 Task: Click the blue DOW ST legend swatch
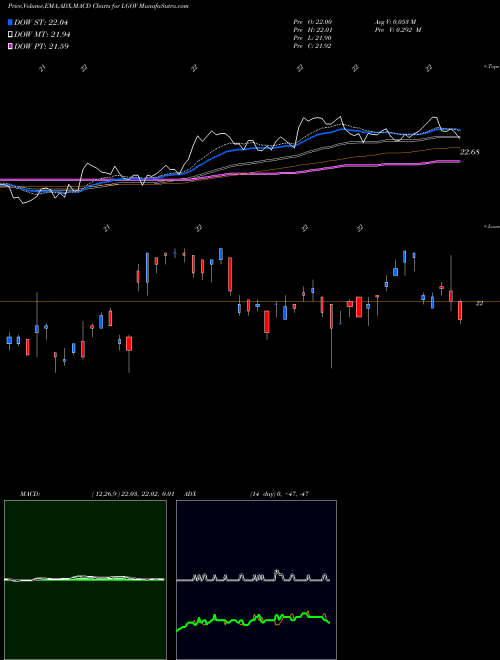pos(11,22)
